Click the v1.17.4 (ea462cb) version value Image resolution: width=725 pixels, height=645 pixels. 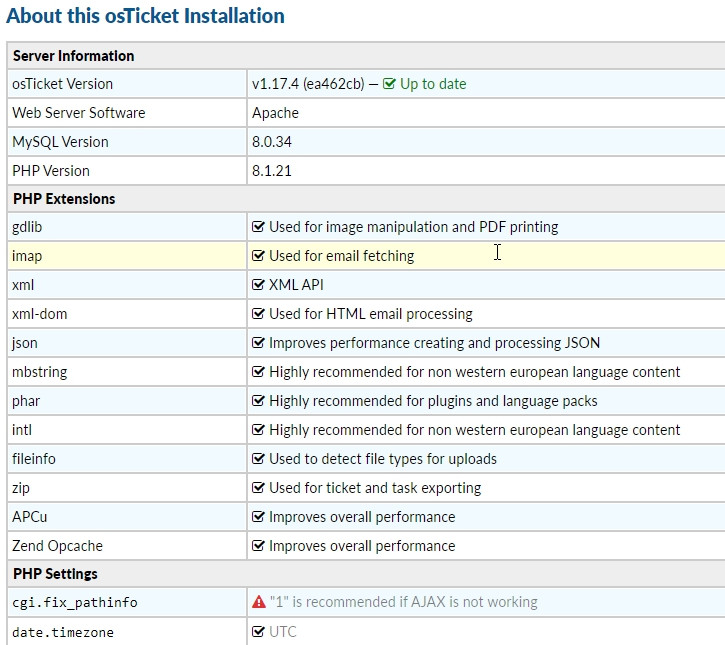click(308, 84)
